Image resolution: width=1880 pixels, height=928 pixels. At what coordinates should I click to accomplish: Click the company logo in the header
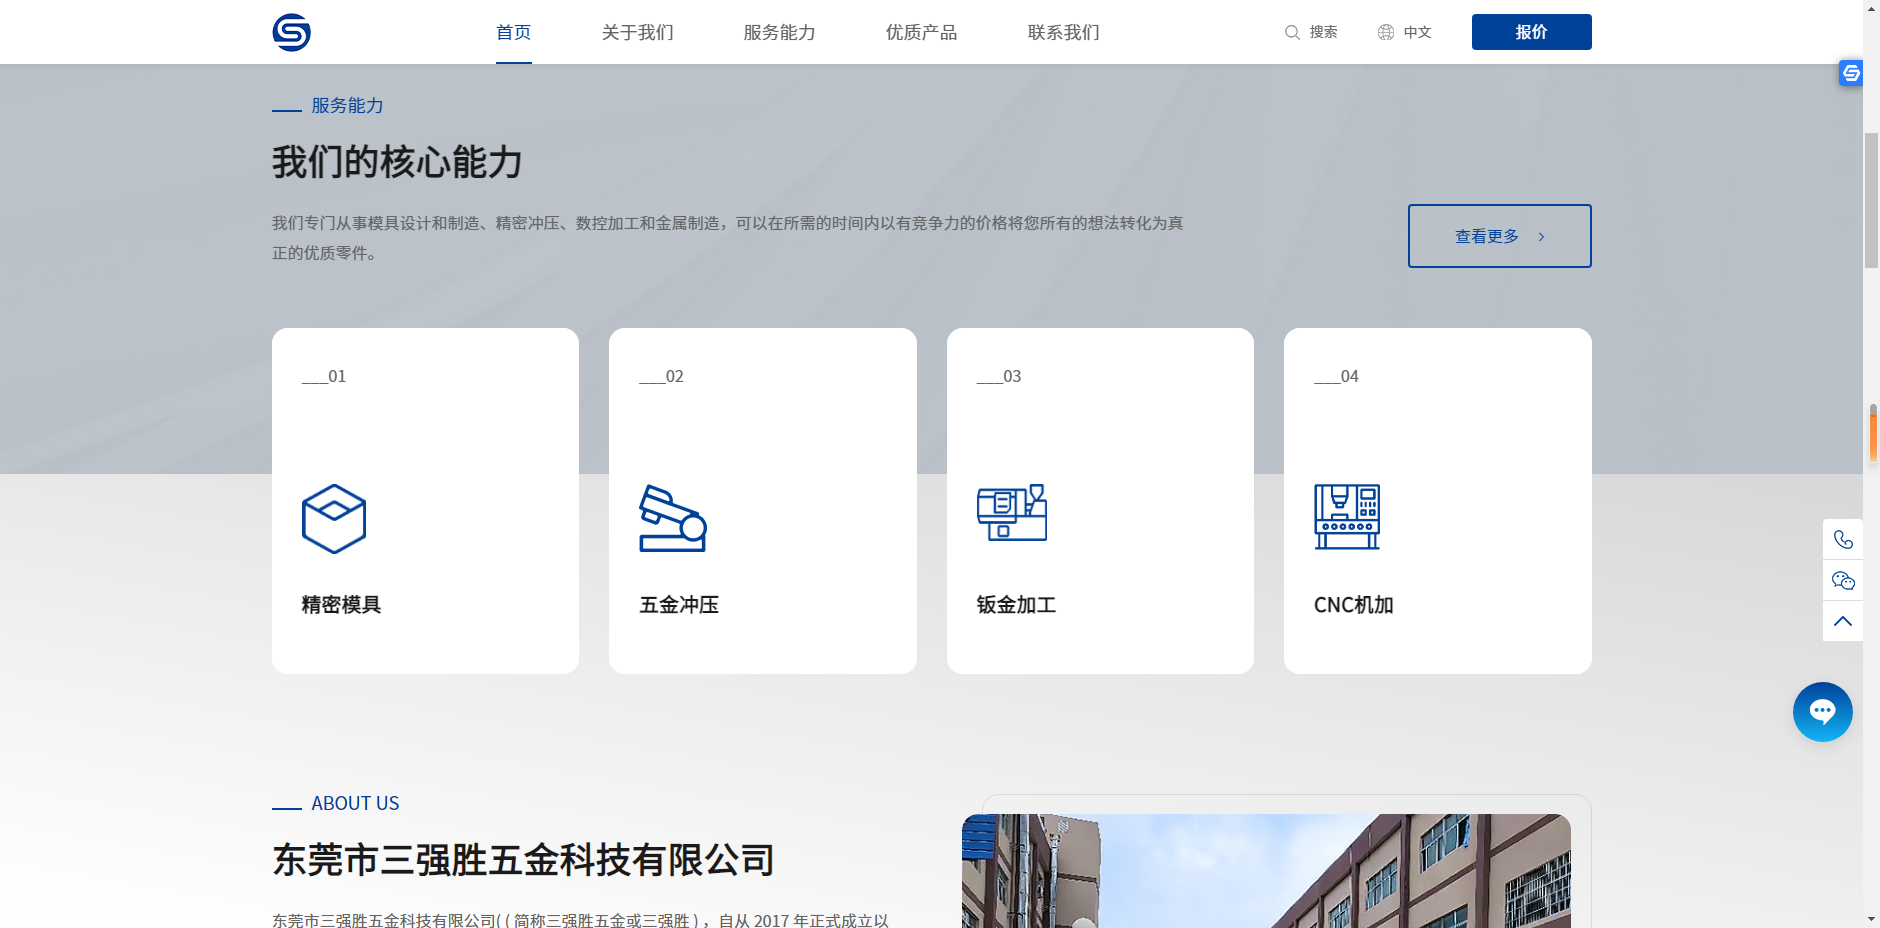(x=291, y=32)
